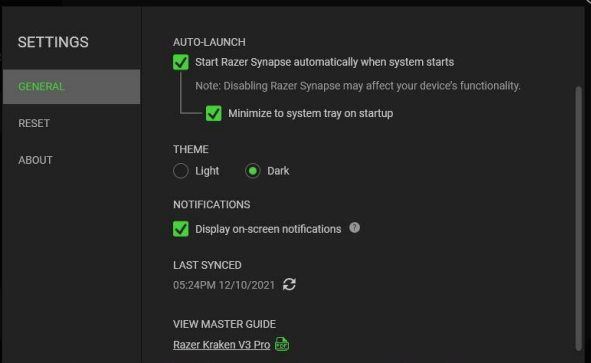Screen dimensions: 591x363
Task: Click the NOTIFICATIONS section heading
Action: [x=211, y=204]
